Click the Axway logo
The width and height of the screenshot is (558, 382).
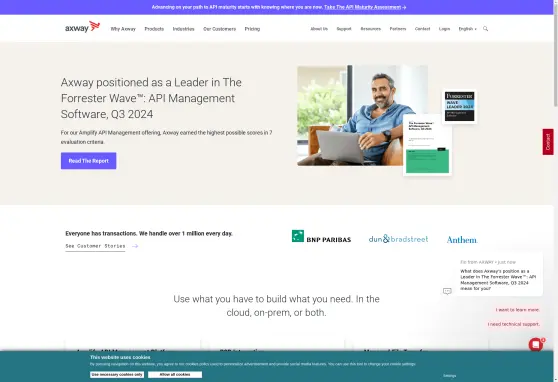click(x=83, y=27)
